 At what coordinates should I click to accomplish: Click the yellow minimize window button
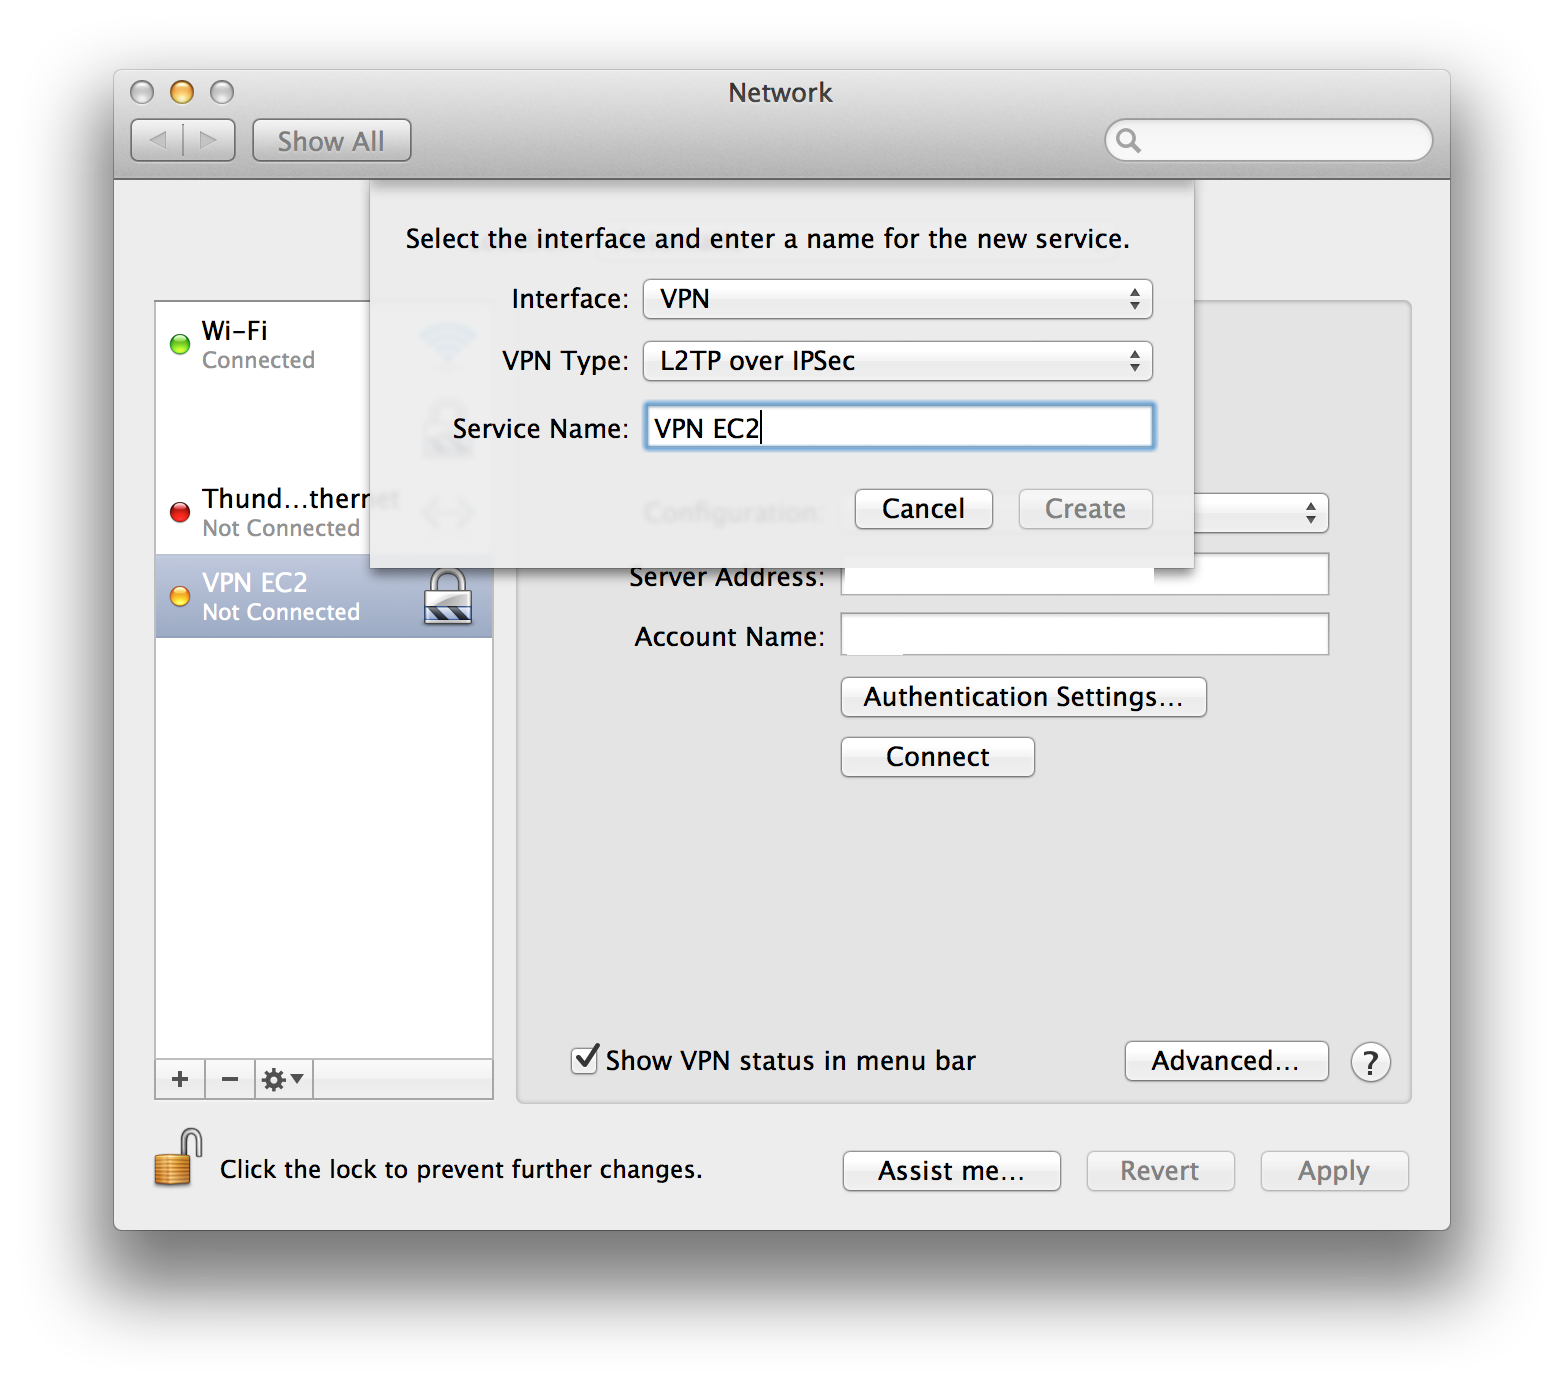pos(182,92)
